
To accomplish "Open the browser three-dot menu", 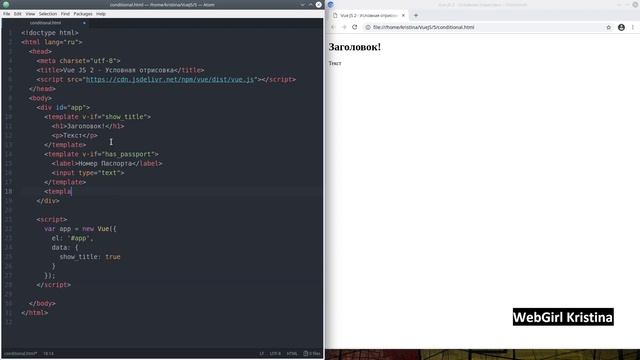I will coord(633,27).
